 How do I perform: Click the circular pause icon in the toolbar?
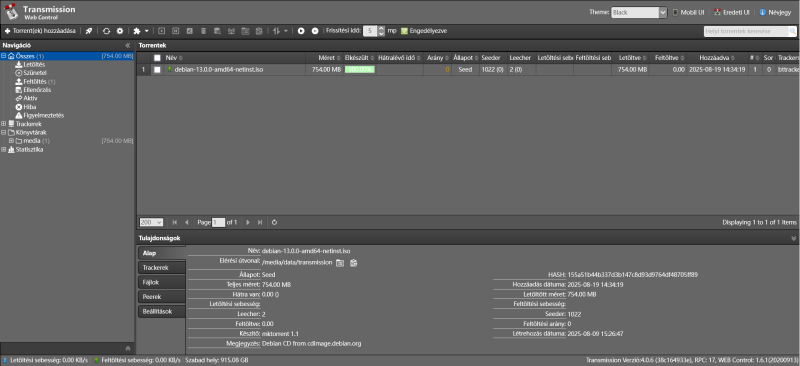coord(315,31)
